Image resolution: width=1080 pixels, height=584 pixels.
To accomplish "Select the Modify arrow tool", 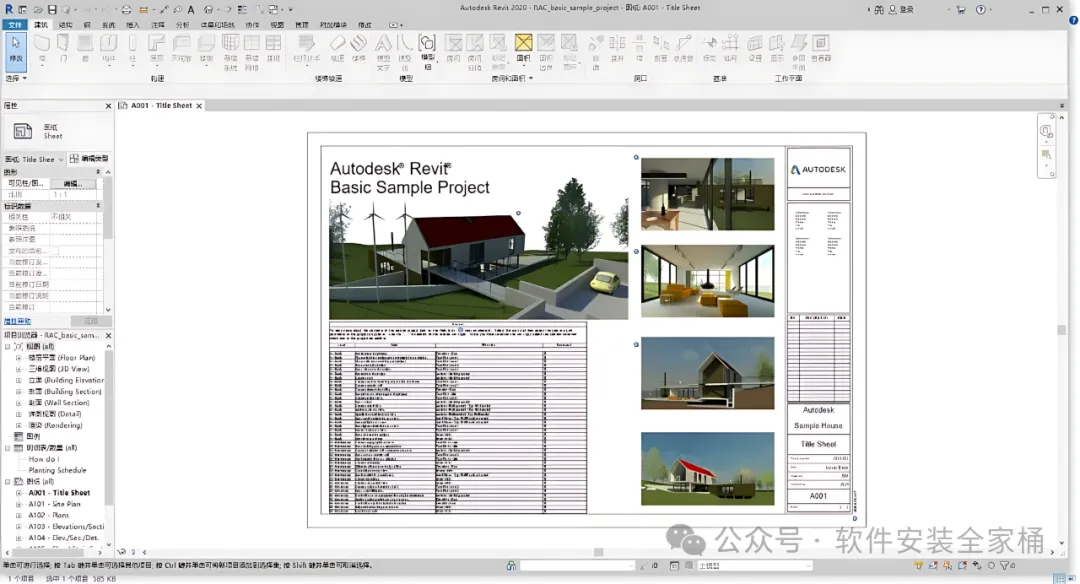I will [16, 50].
